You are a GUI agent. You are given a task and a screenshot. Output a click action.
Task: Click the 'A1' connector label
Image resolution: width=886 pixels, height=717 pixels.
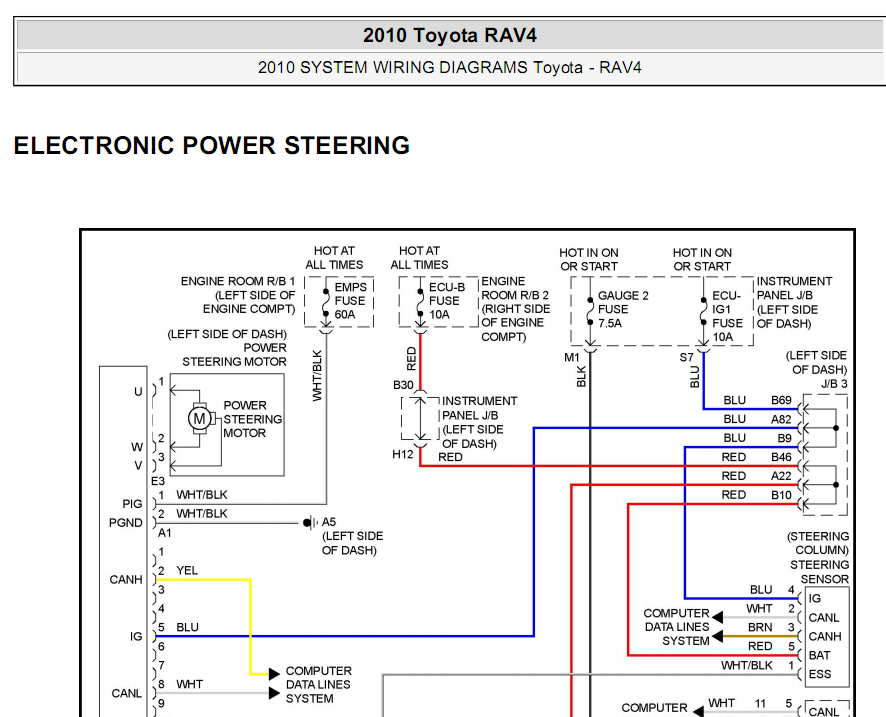(164, 533)
